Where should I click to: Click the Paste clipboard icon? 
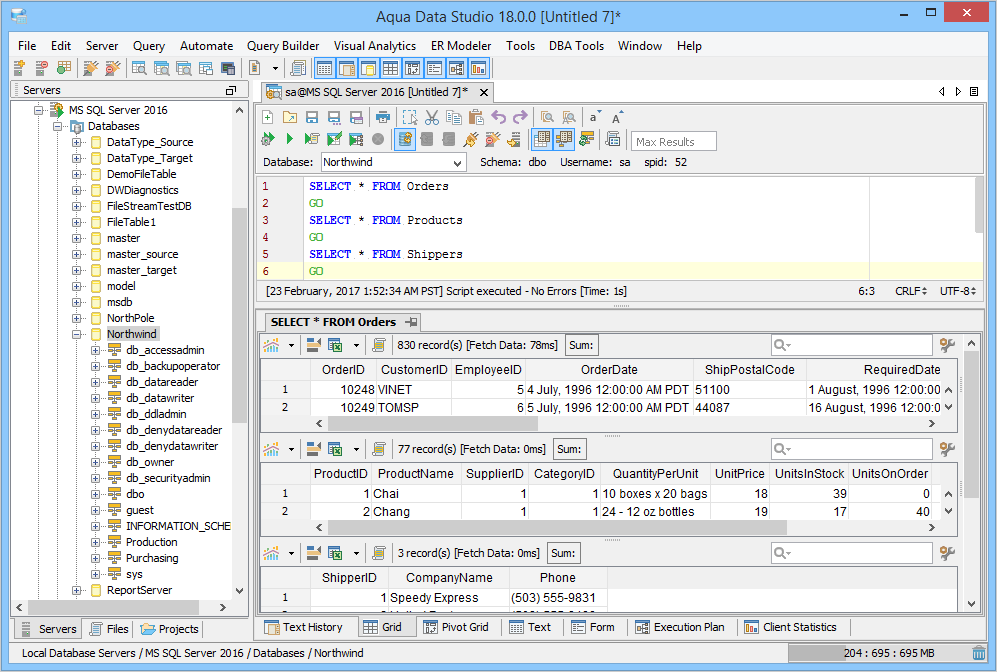476,118
